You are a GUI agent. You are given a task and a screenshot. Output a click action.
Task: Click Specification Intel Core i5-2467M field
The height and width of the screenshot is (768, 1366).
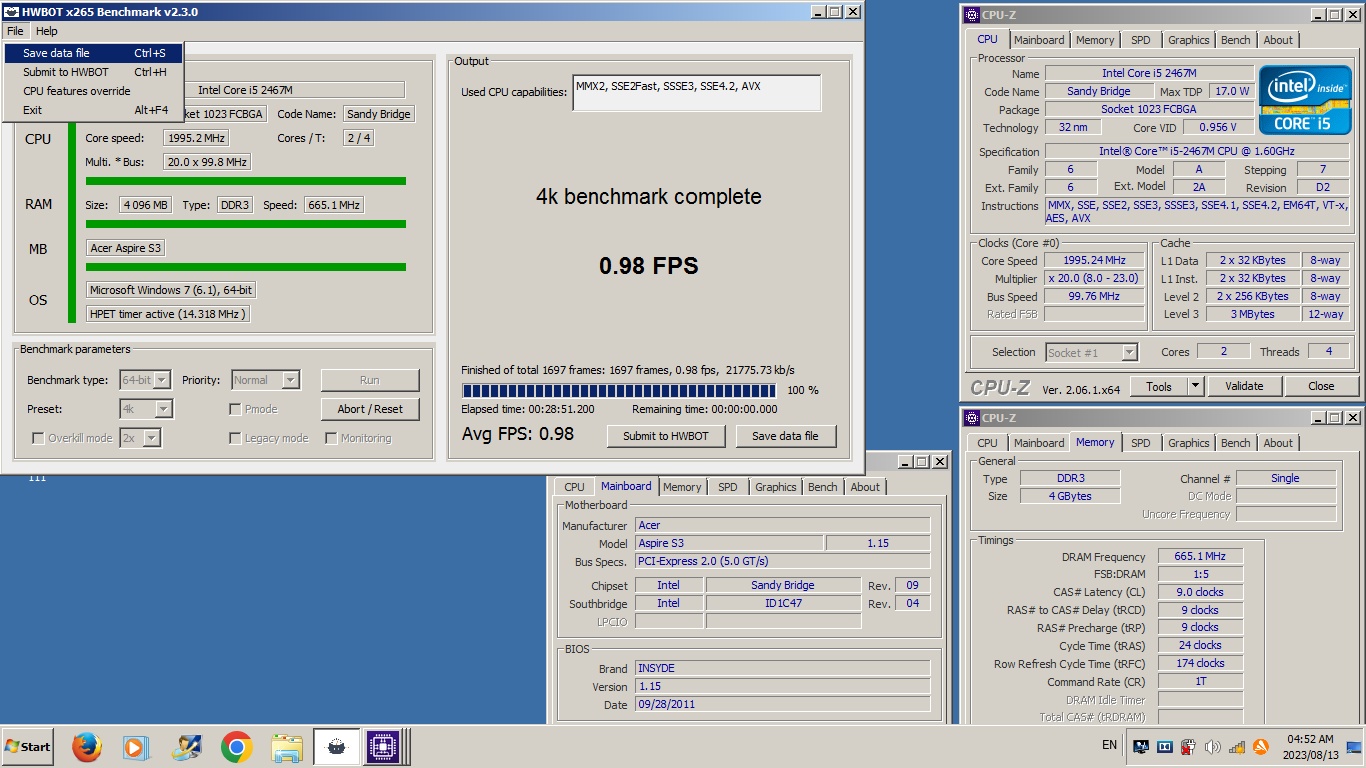point(1196,151)
